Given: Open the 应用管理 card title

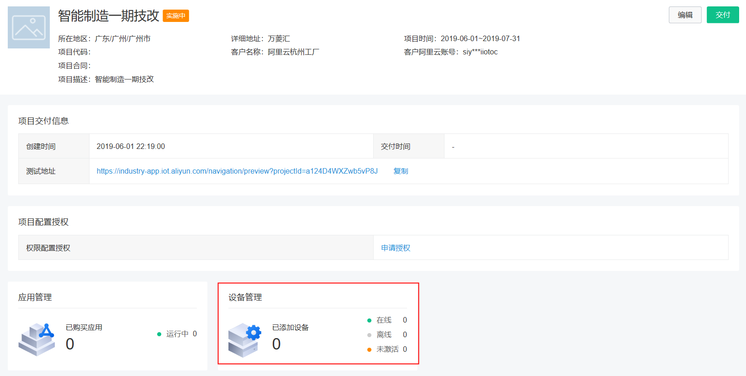Looking at the screenshot, I should pos(35,297).
